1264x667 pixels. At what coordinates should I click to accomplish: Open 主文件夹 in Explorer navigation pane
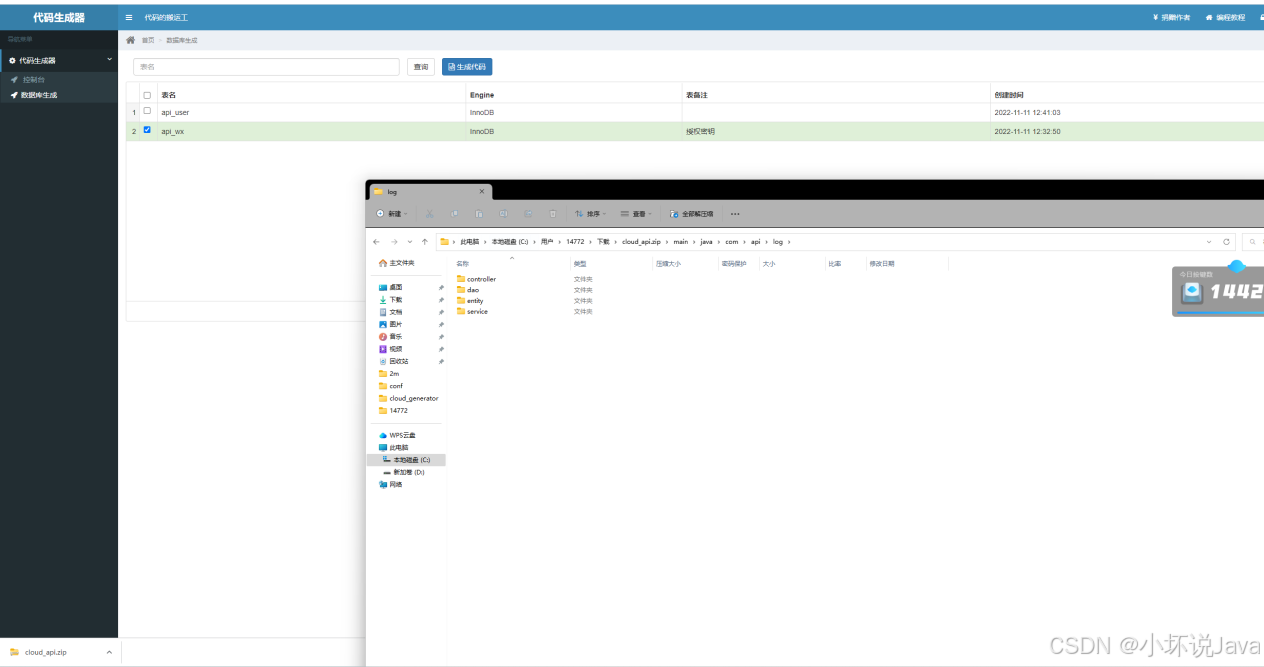[x=396, y=263]
